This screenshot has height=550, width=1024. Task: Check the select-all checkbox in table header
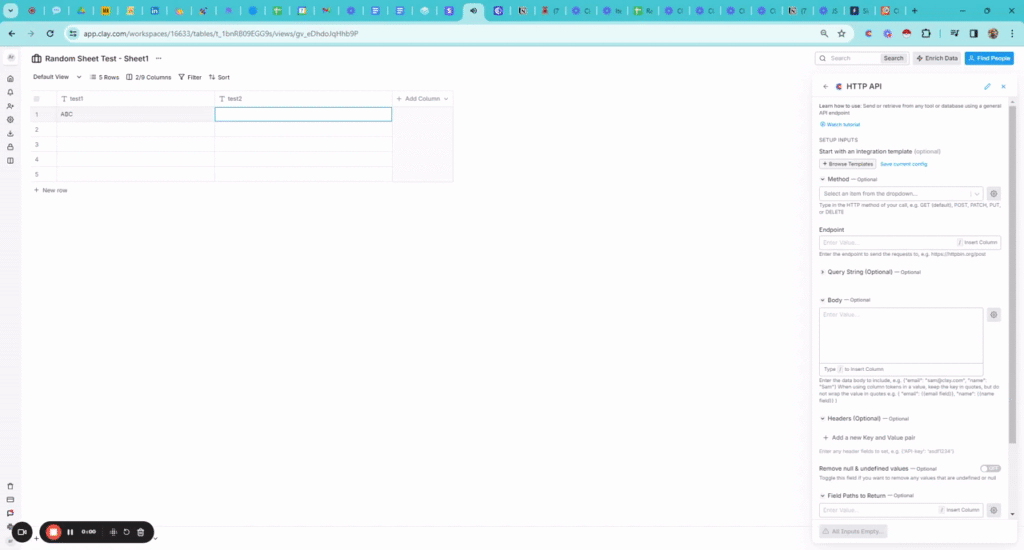tap(37, 99)
